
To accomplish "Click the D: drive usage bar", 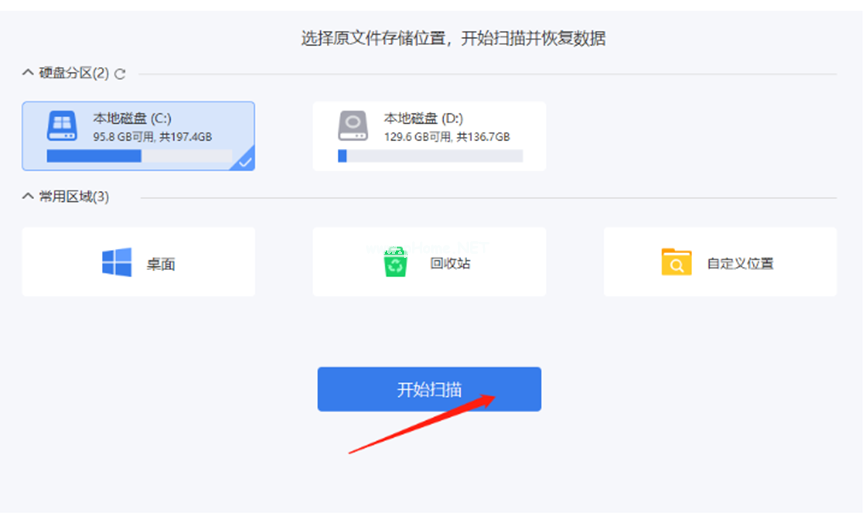I will tap(430, 156).
